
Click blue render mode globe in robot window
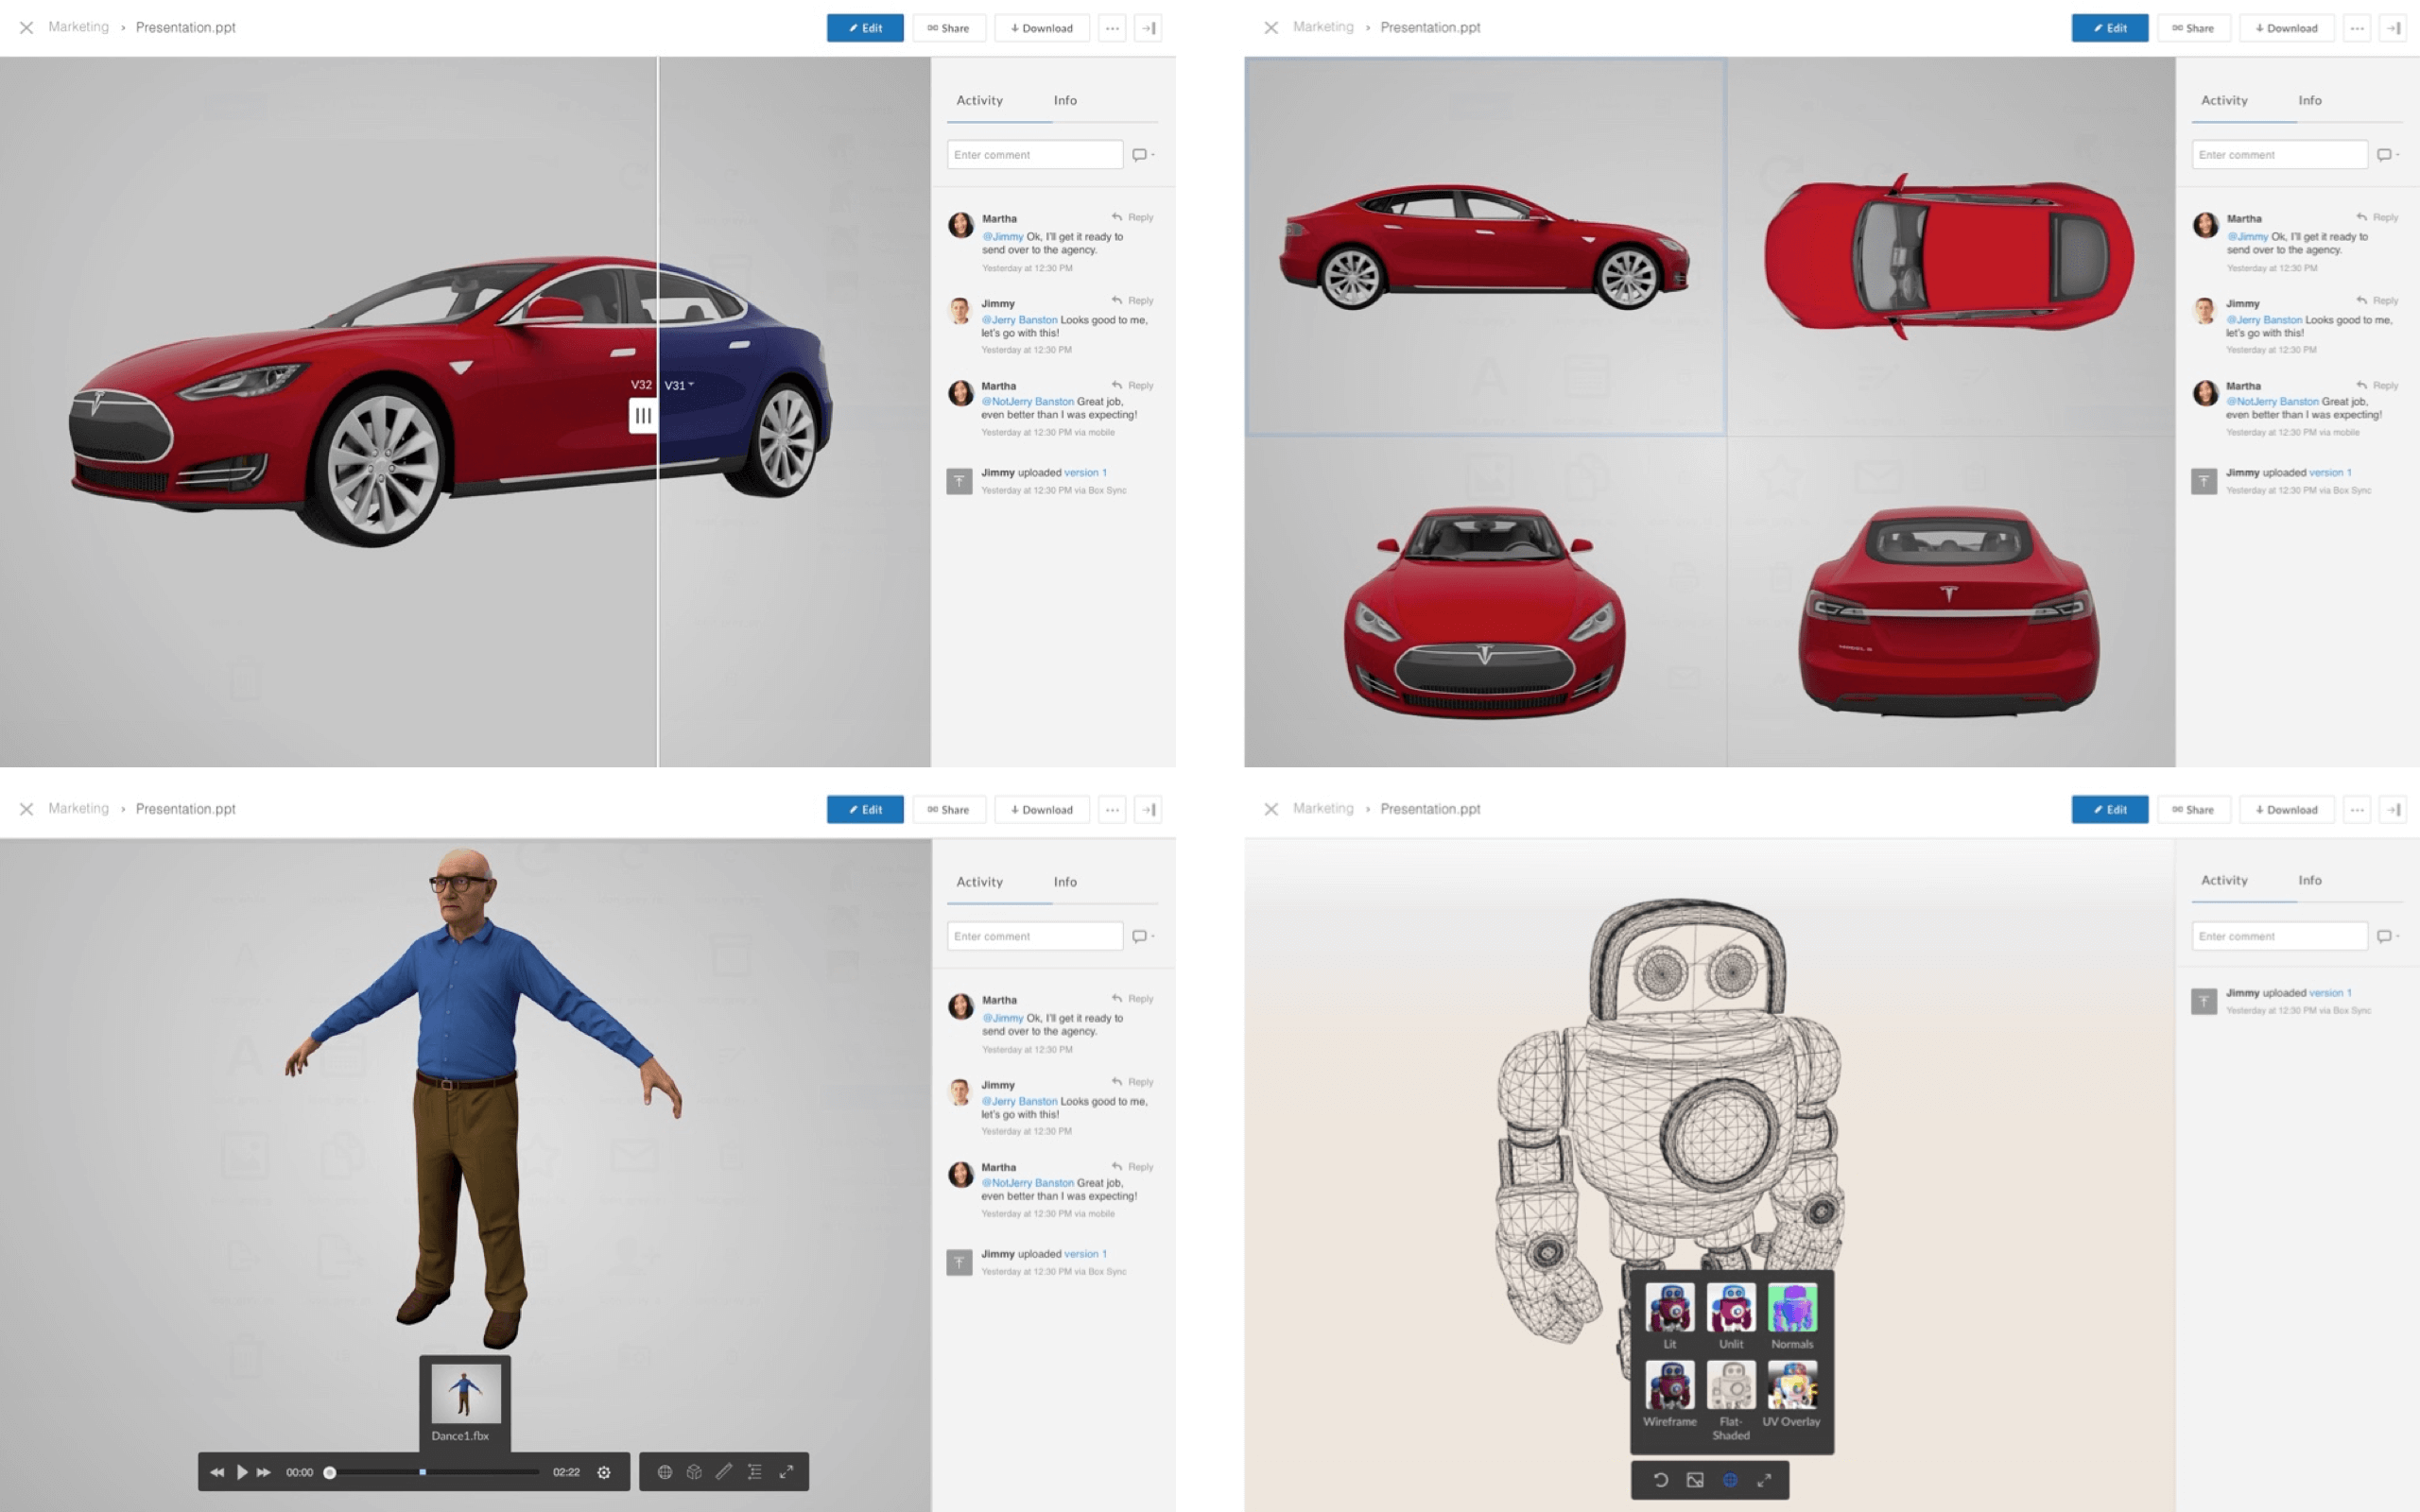[1730, 1480]
